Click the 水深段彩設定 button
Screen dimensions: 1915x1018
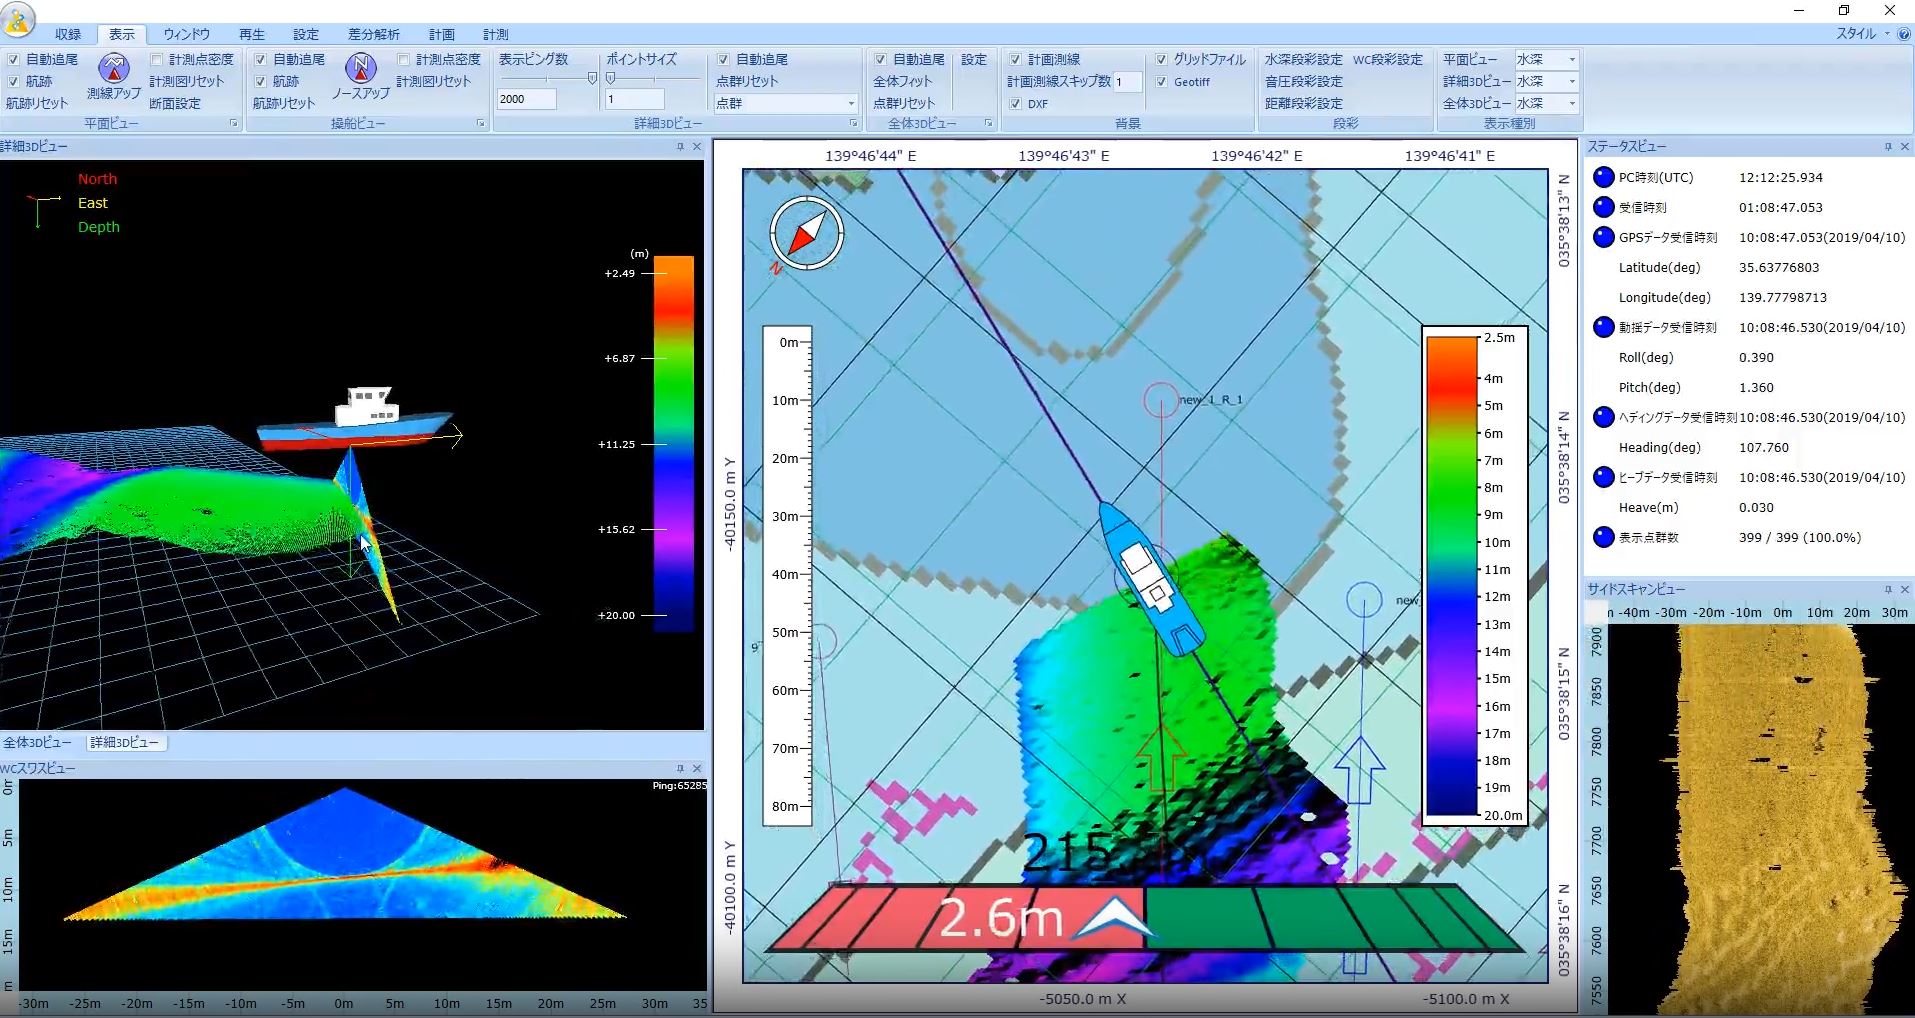1303,60
